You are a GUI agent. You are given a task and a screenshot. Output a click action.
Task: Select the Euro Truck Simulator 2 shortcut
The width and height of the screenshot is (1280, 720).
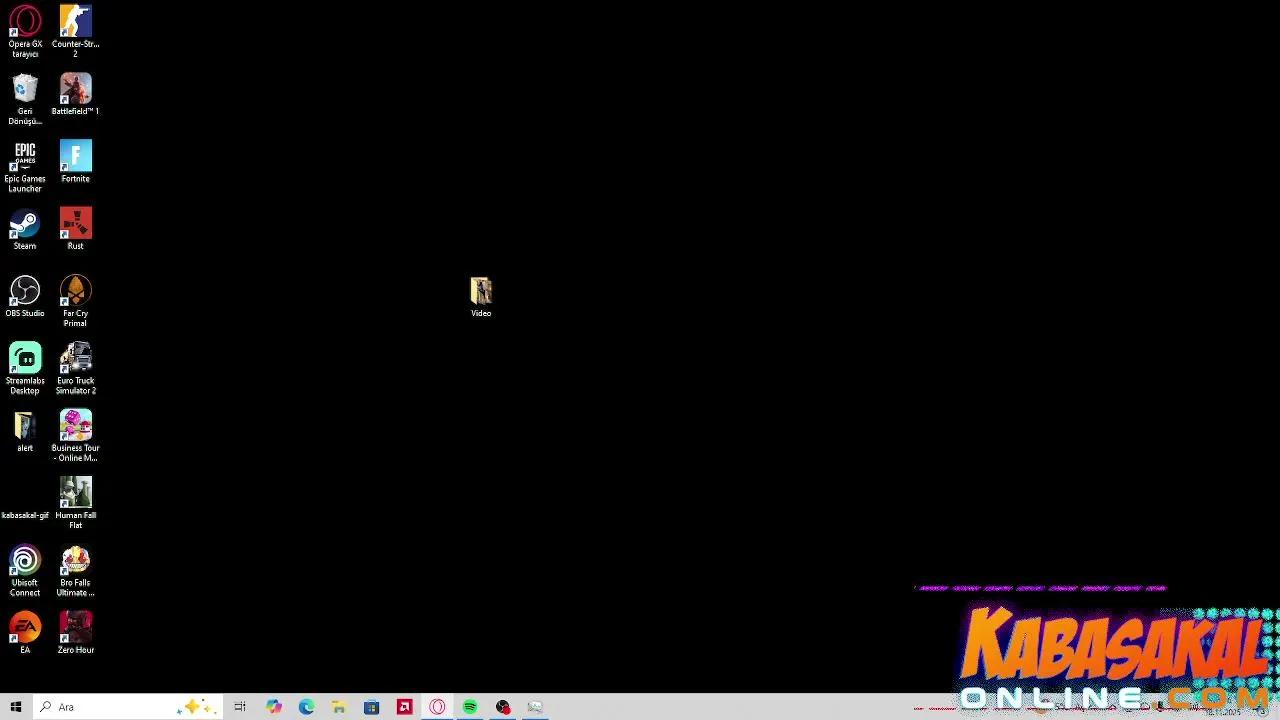75,368
